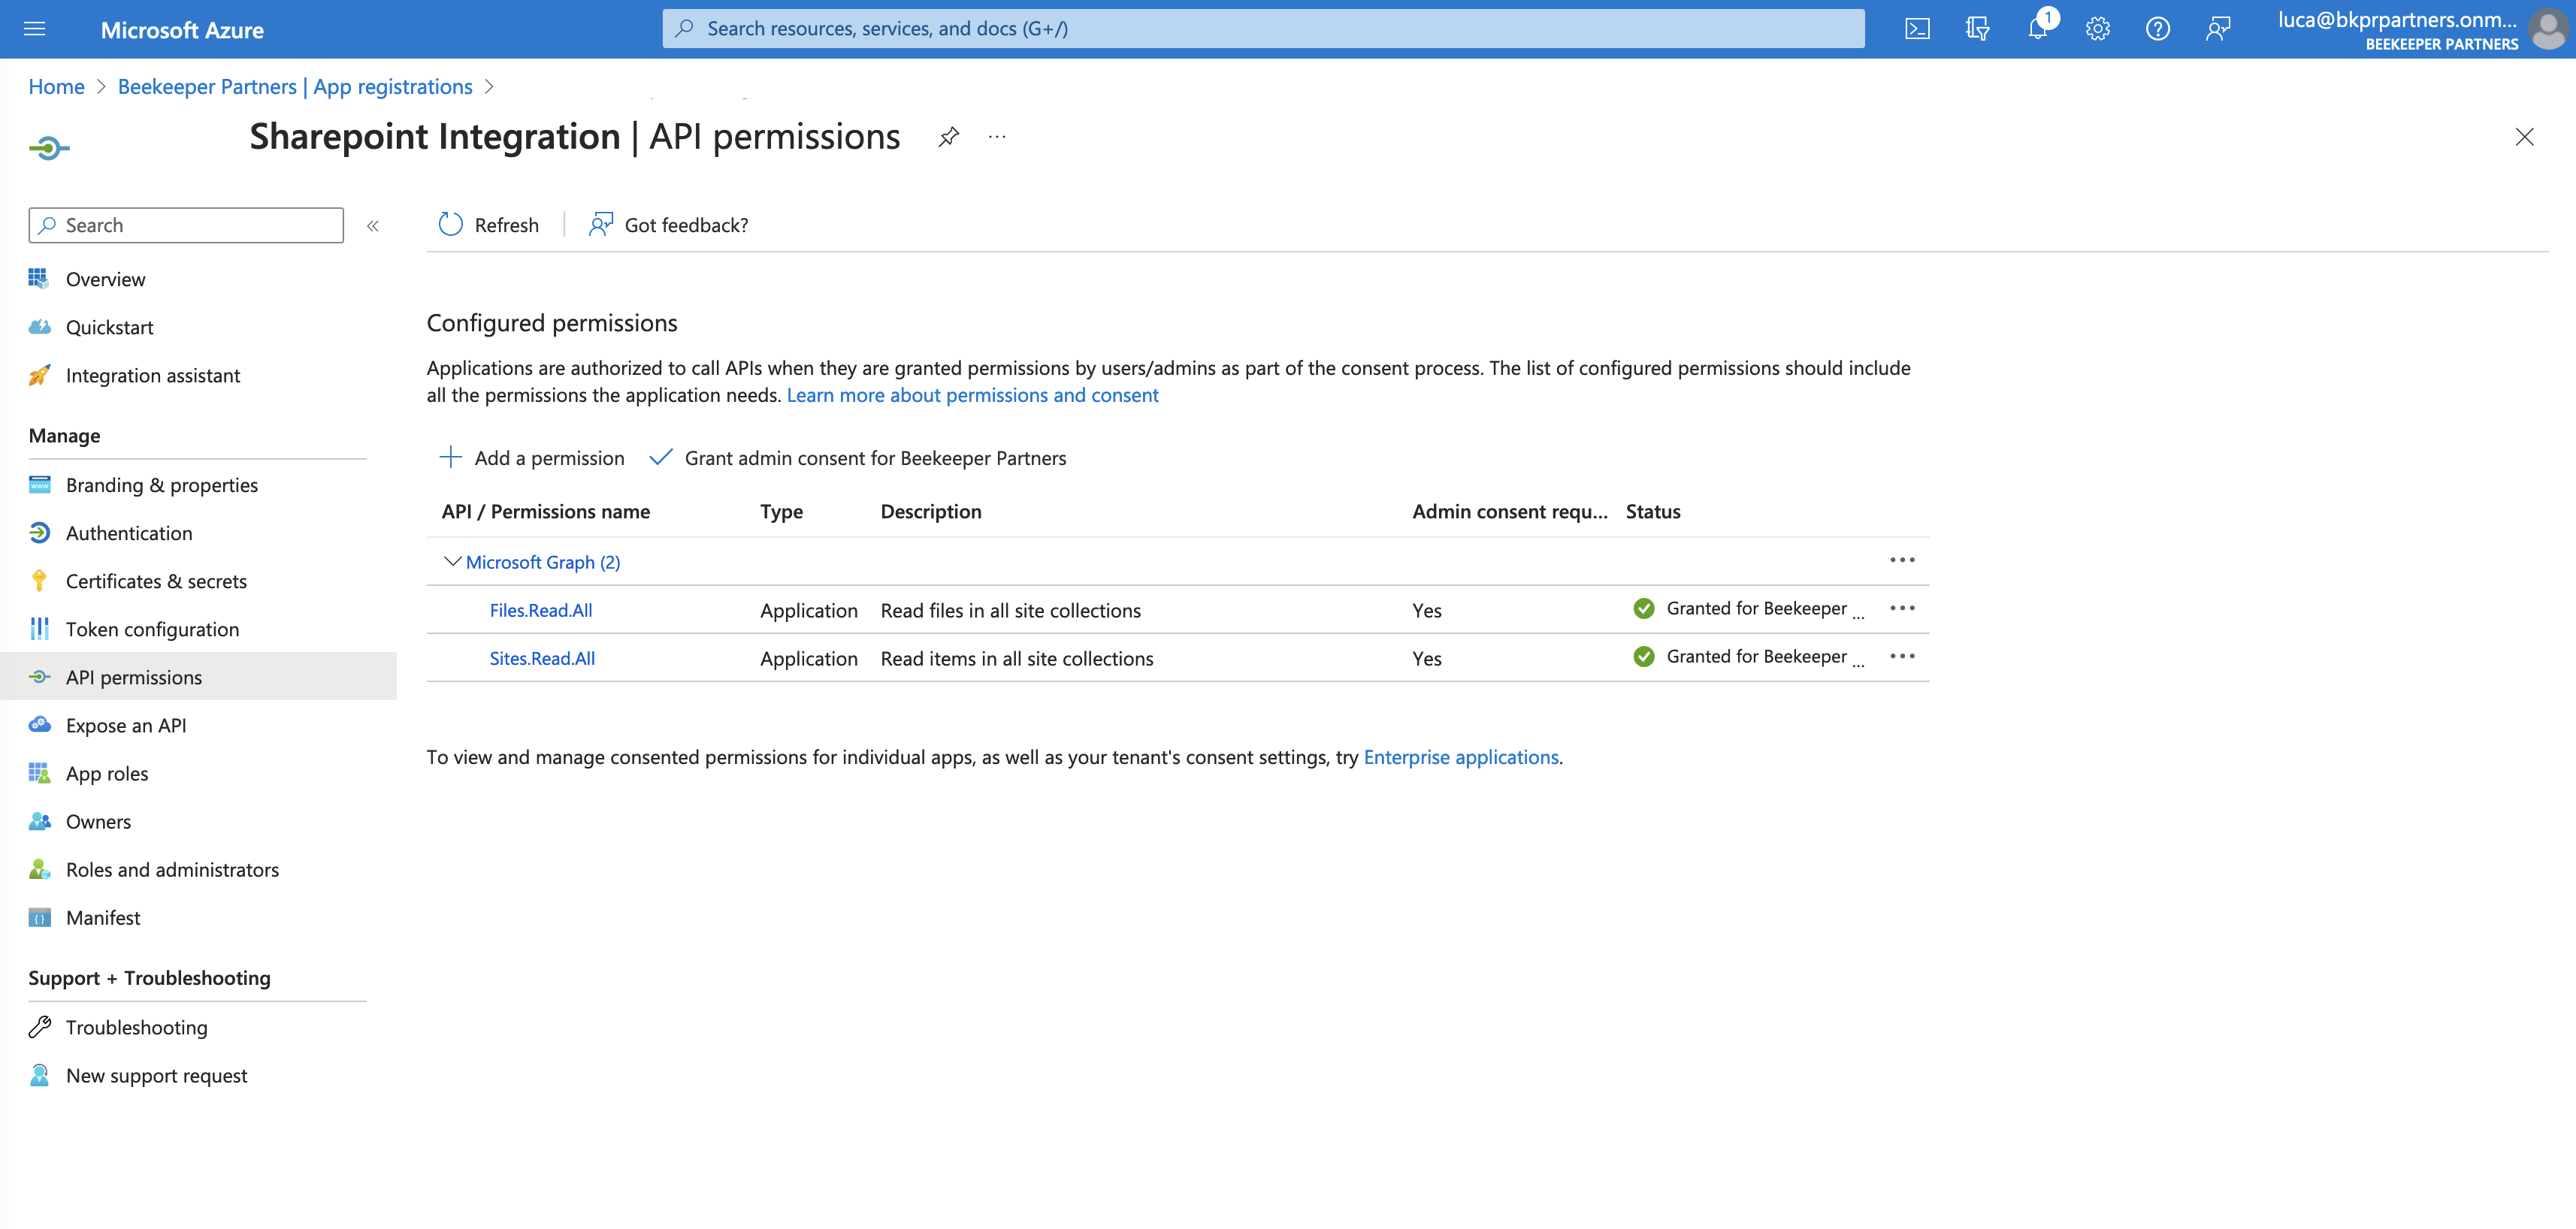Go to Certificates & secrets
The image size is (2576, 1229).
pyautogui.click(x=156, y=581)
